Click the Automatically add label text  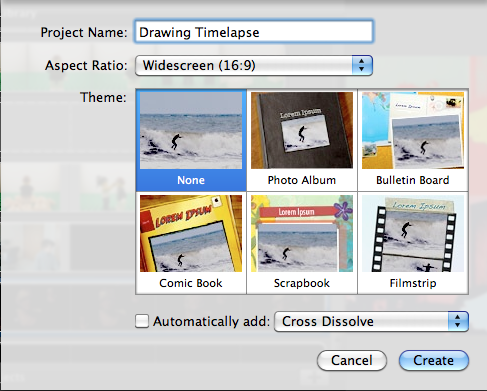pos(211,321)
